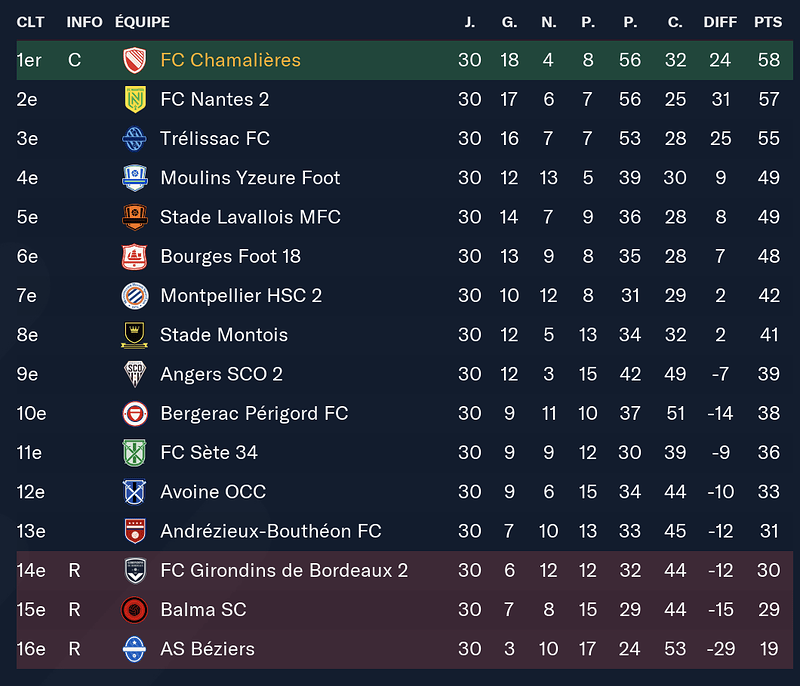Click the Balma SC round badge

[134, 610]
